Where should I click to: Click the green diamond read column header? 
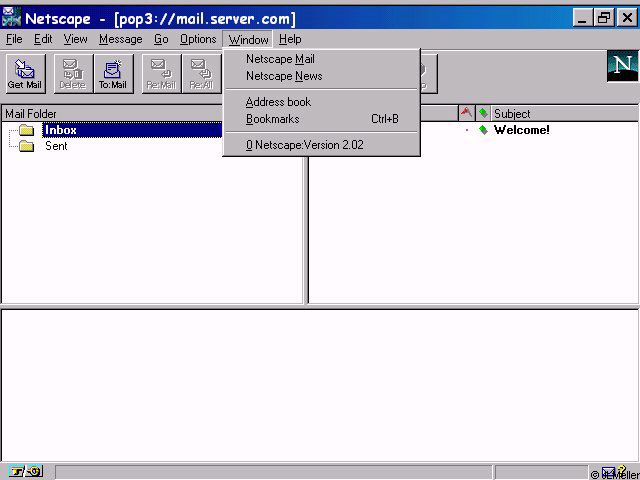click(483, 113)
